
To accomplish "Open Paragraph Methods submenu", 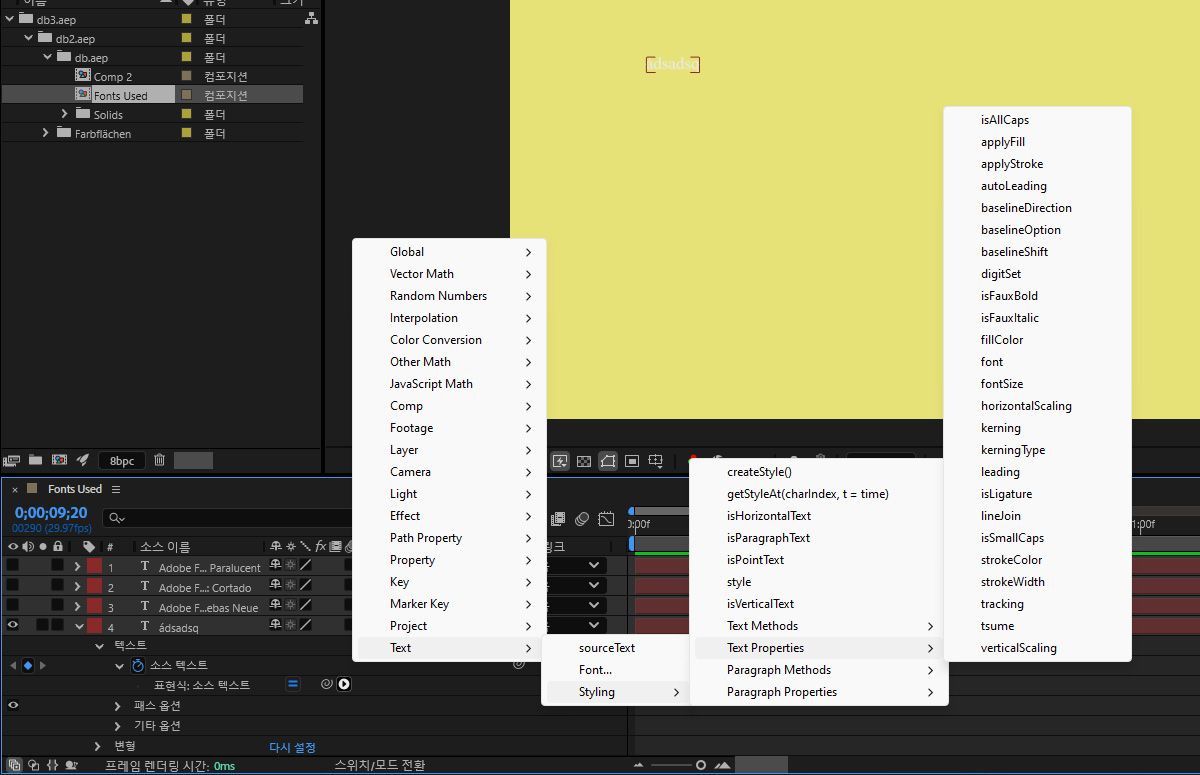I will [x=819, y=670].
